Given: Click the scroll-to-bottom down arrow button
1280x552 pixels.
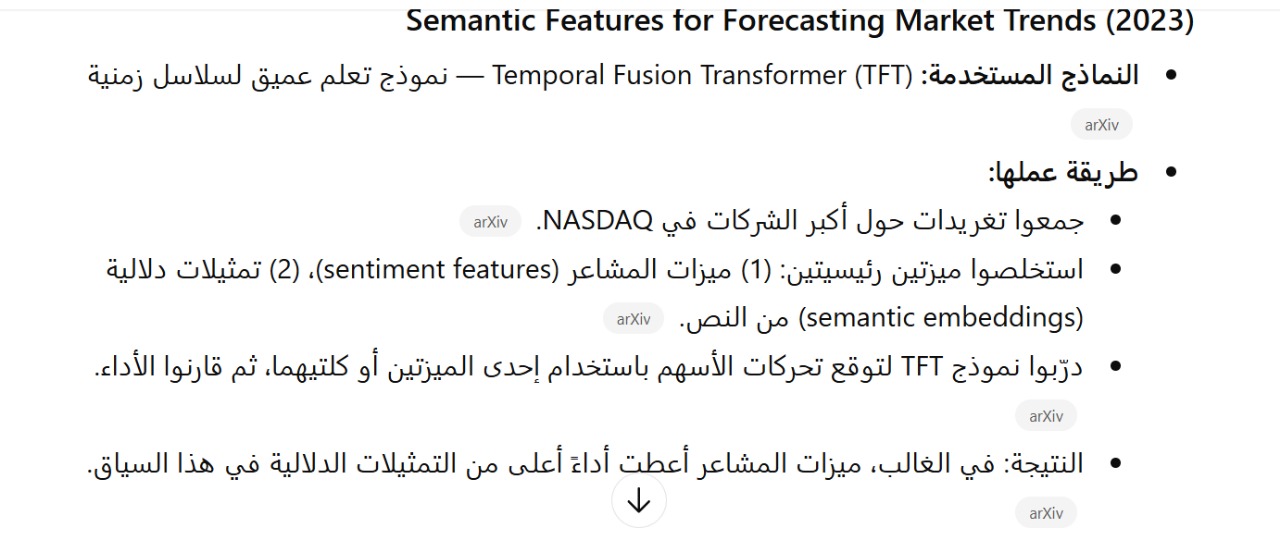Looking at the screenshot, I should 638,502.
